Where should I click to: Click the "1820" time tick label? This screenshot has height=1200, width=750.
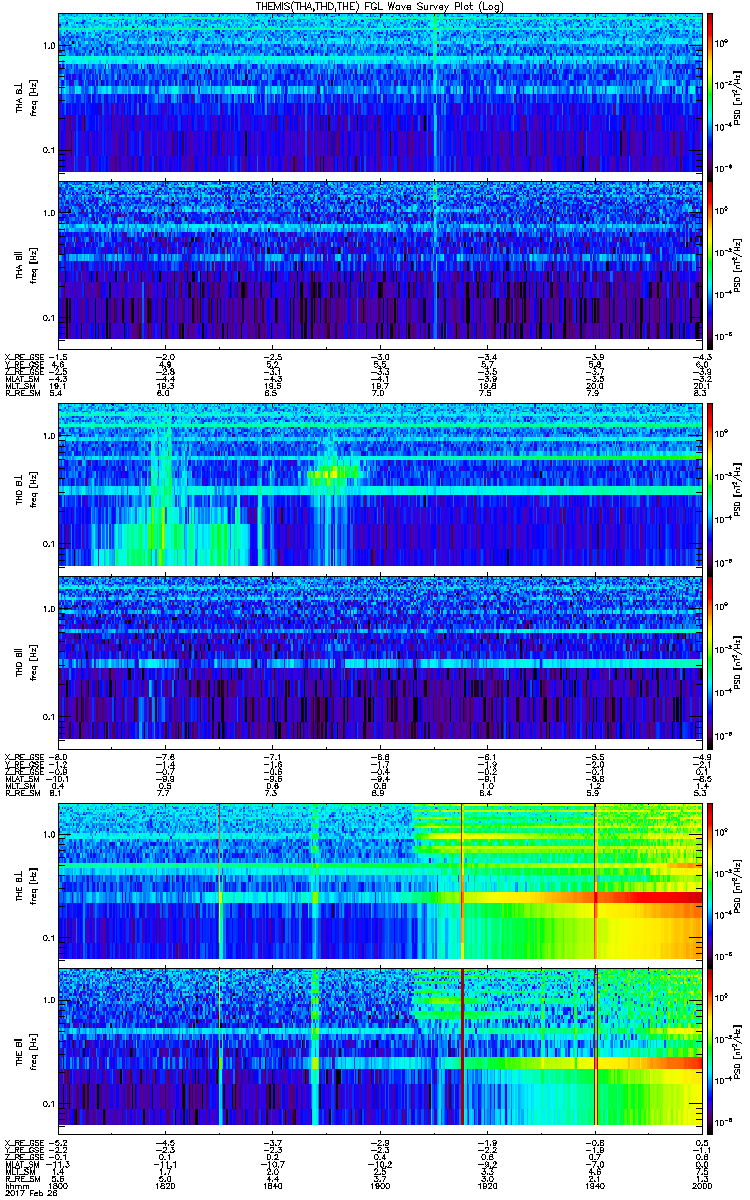pyautogui.click(x=164, y=1184)
